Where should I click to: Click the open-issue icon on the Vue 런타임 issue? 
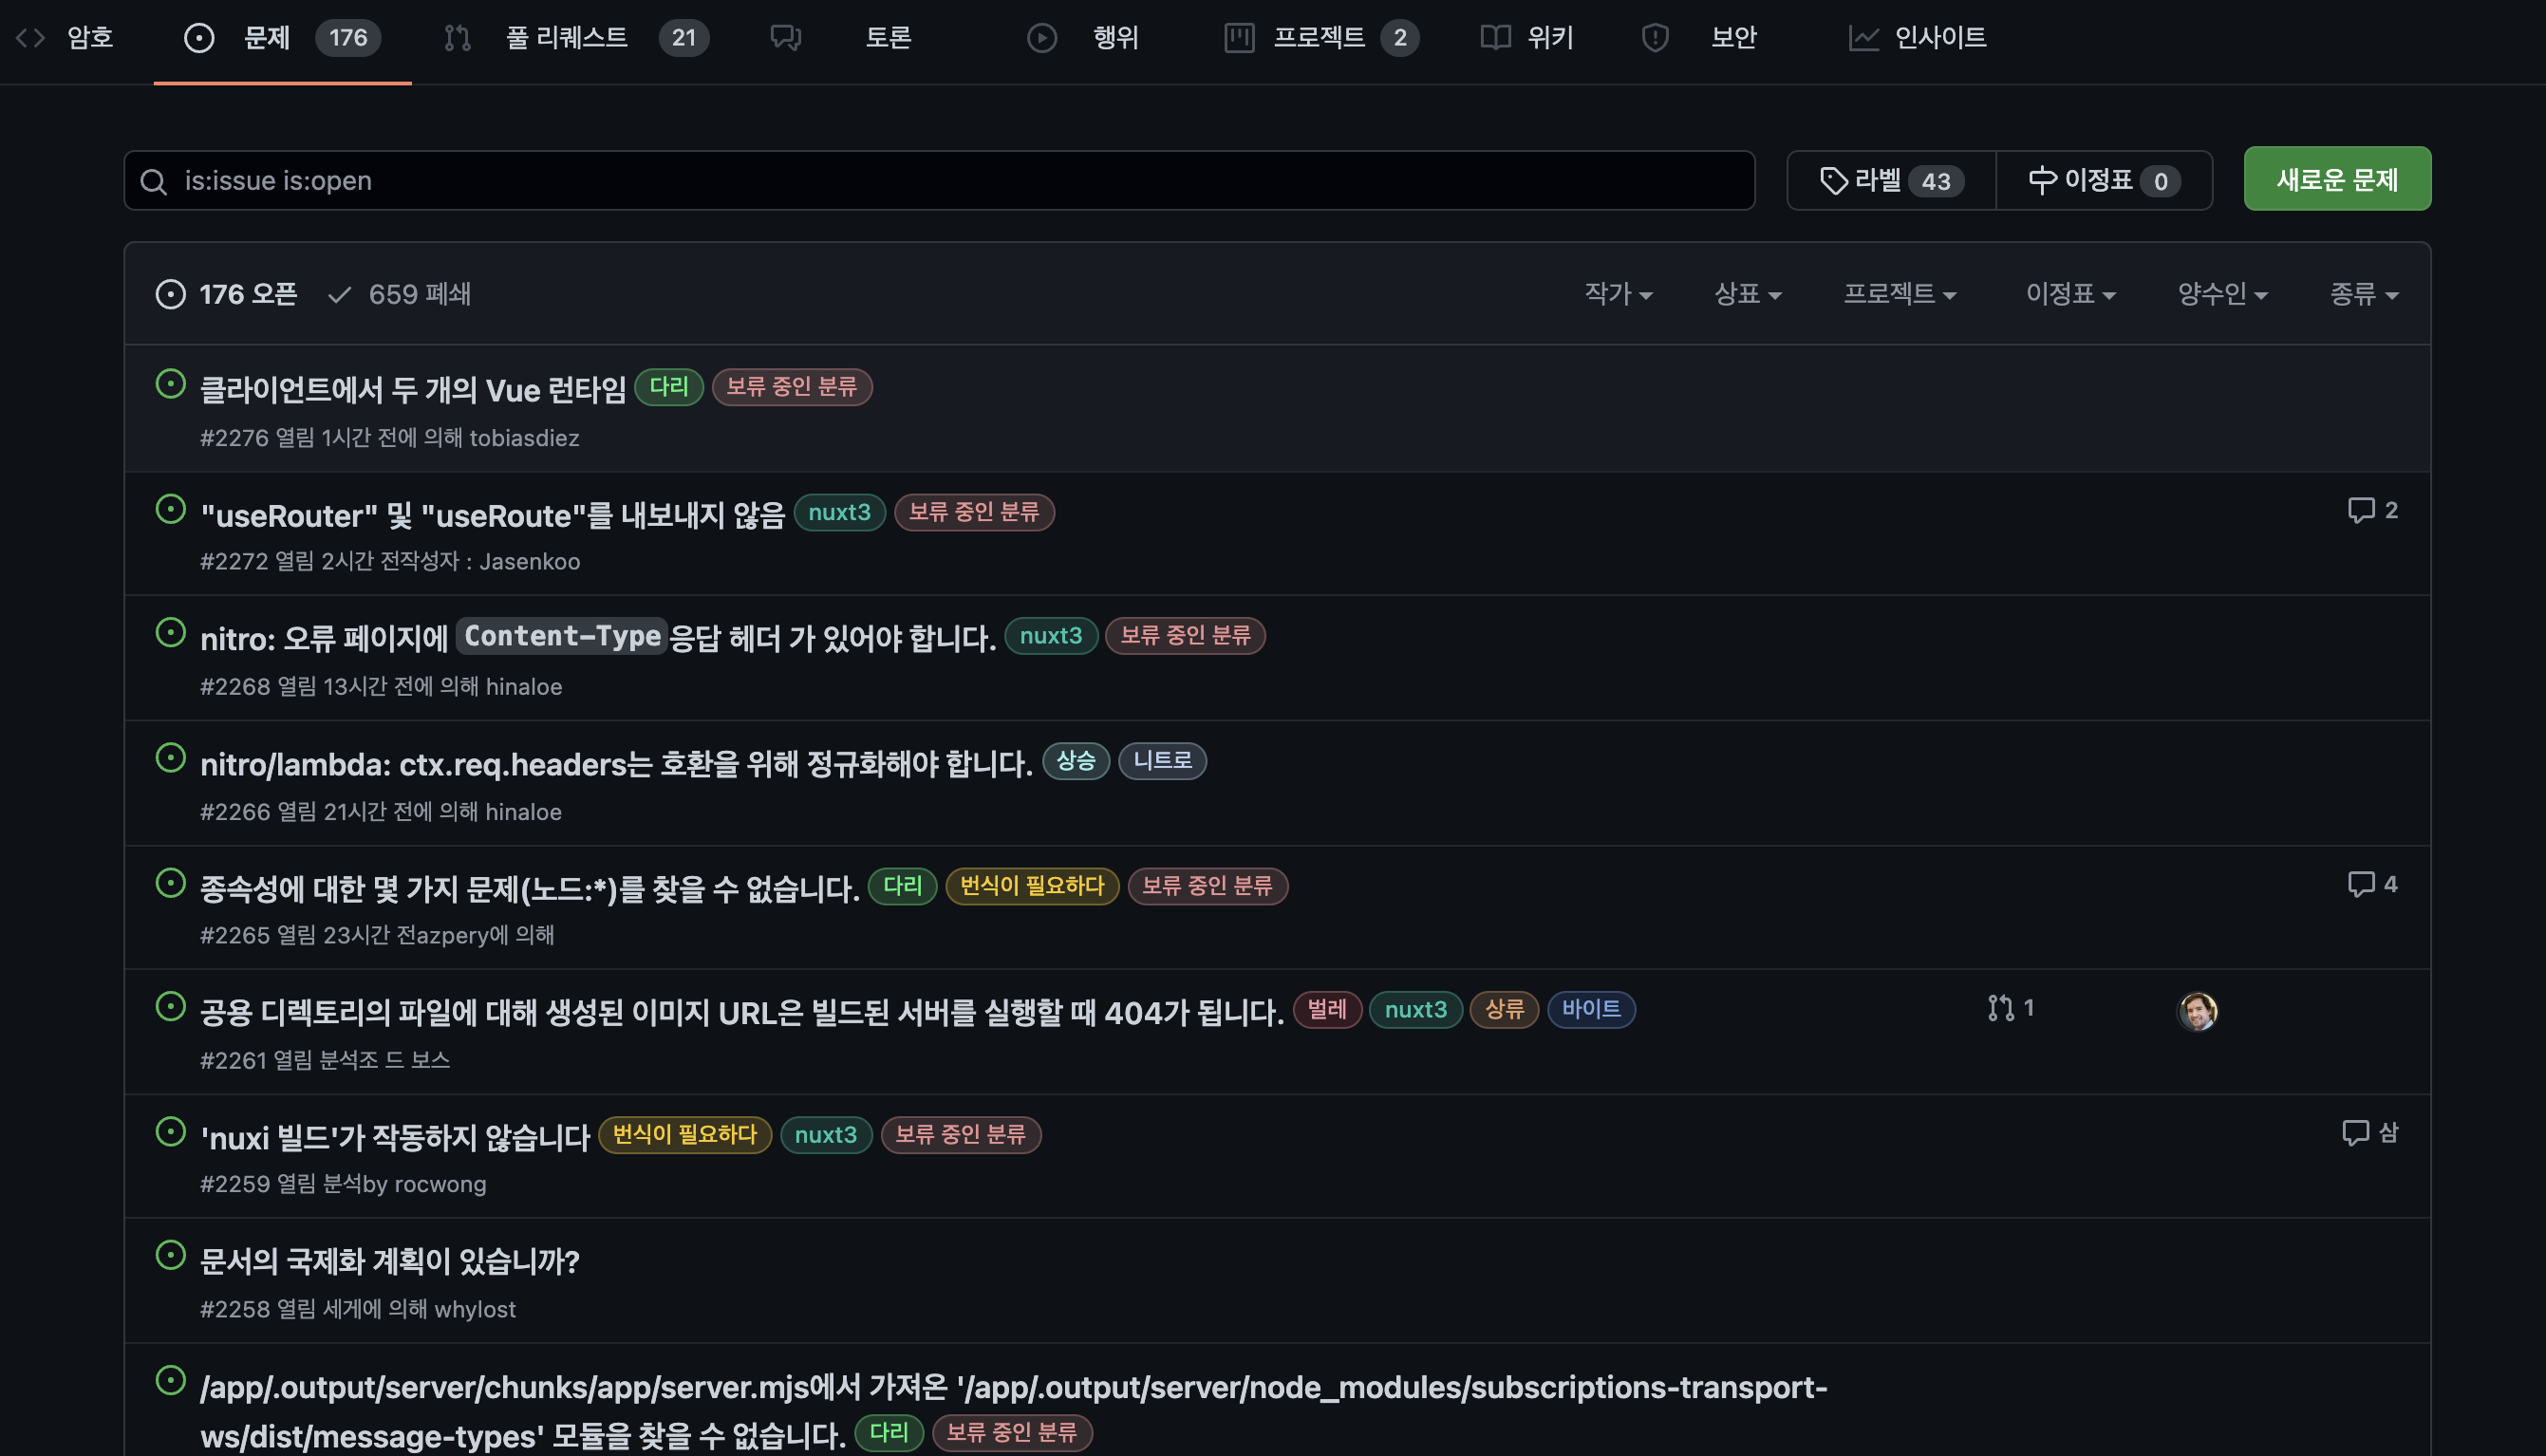(x=171, y=385)
